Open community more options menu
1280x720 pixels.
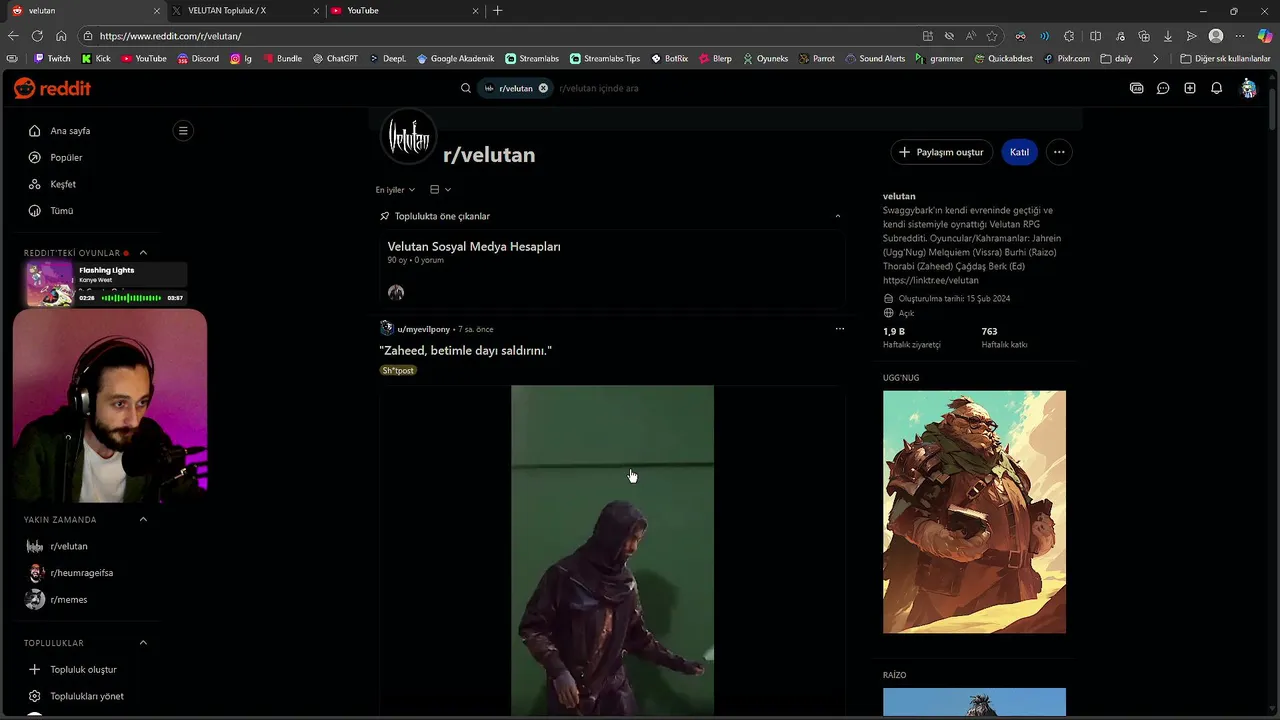(1059, 152)
